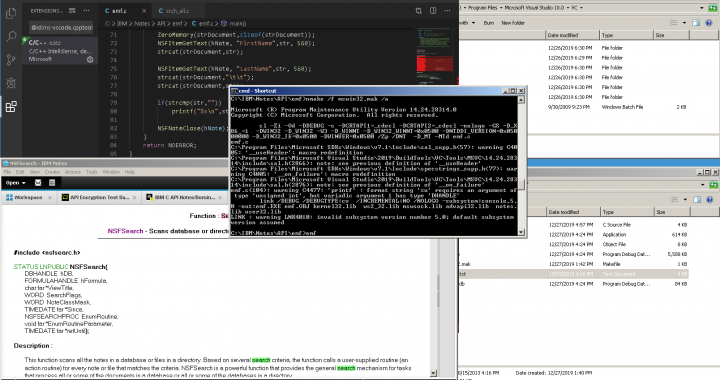Open the Actions menu in IBM Notes
The image size is (720, 380).
coord(73,172)
